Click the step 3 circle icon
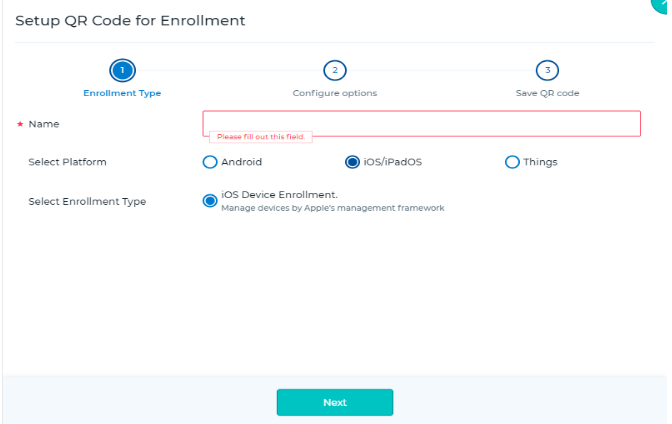 coord(547,70)
